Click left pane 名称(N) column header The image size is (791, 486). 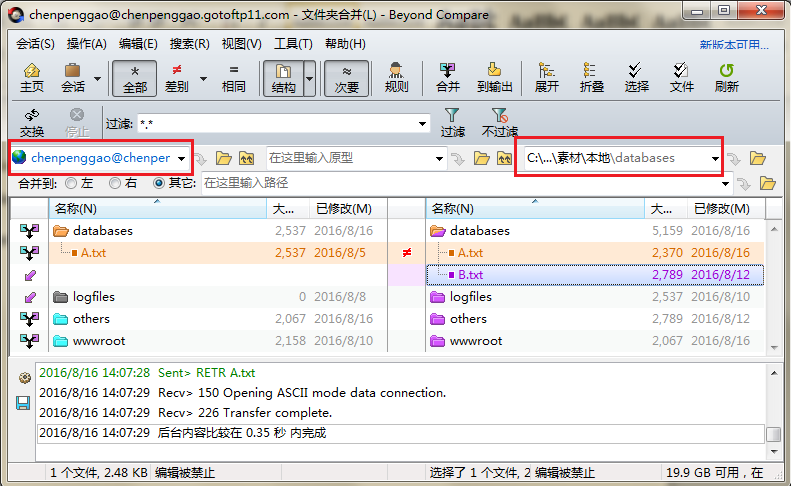[157, 208]
